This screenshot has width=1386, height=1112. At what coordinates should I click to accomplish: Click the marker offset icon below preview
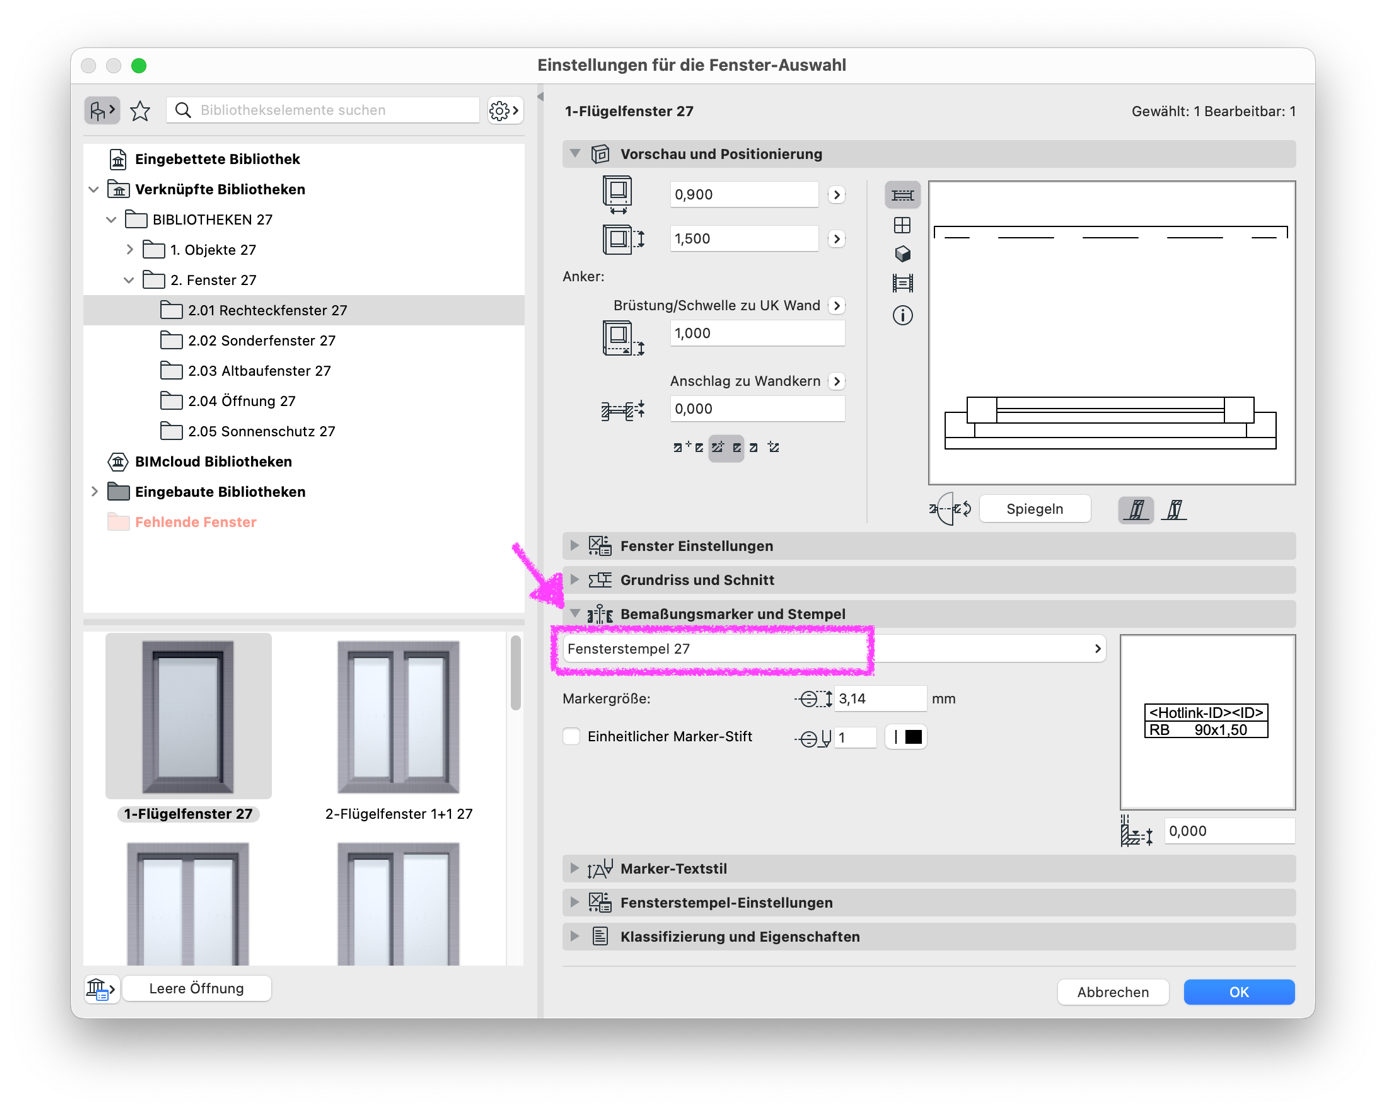point(1136,832)
